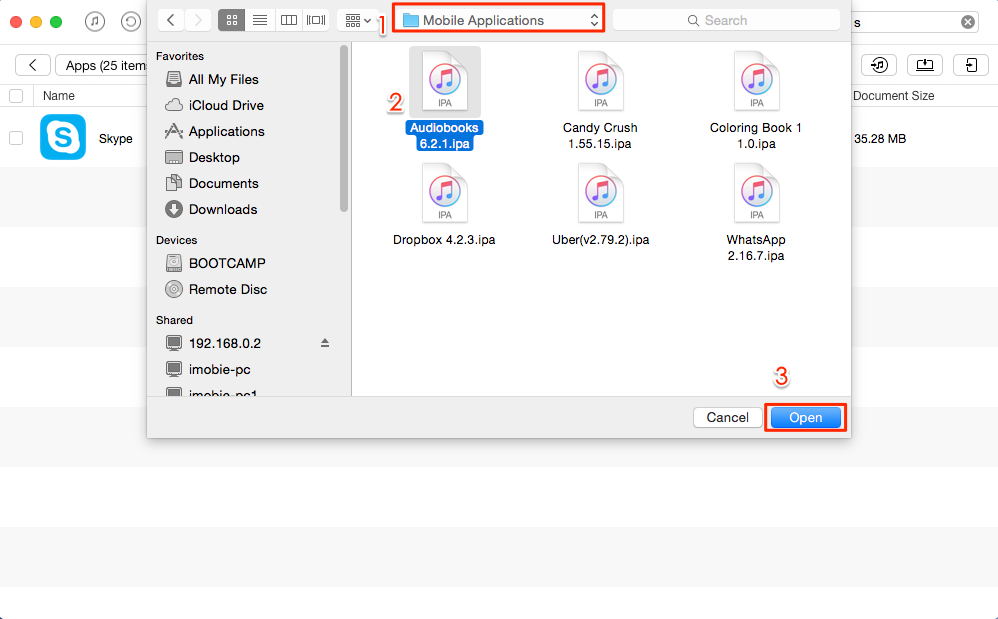Screen dimensions: 998x619
Task: Check the Skype app checkbox
Action: tap(16, 138)
